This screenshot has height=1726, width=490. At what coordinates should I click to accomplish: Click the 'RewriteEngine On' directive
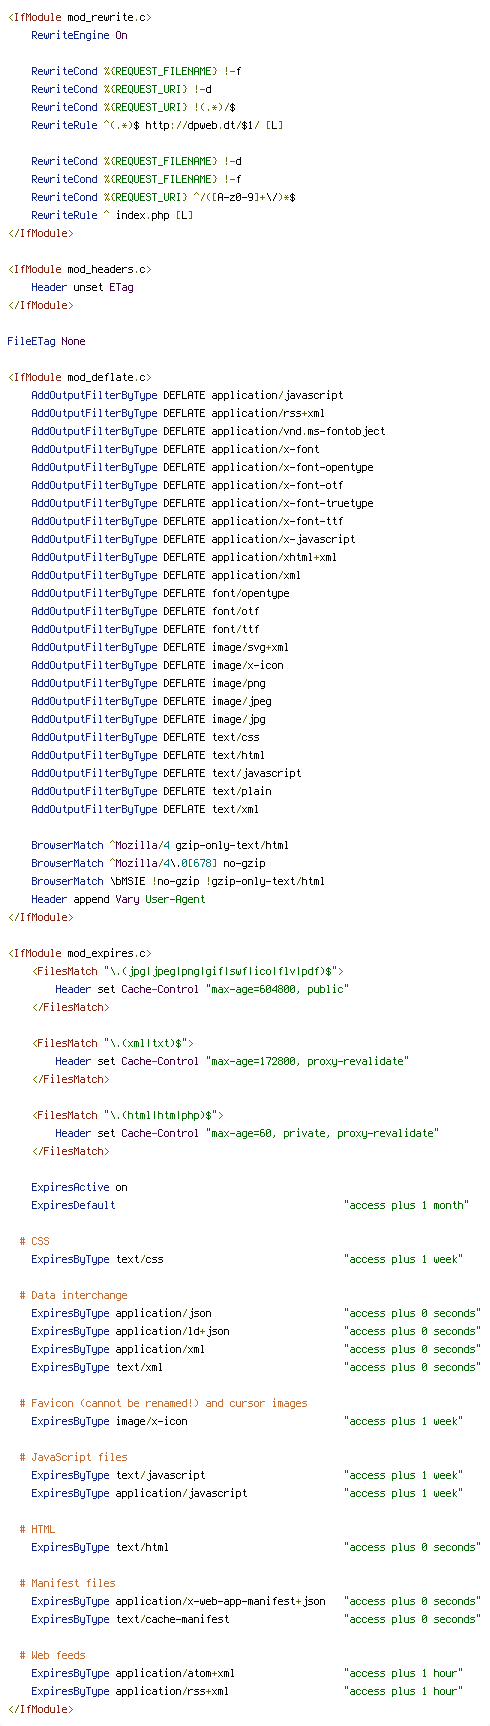[x=79, y=35]
